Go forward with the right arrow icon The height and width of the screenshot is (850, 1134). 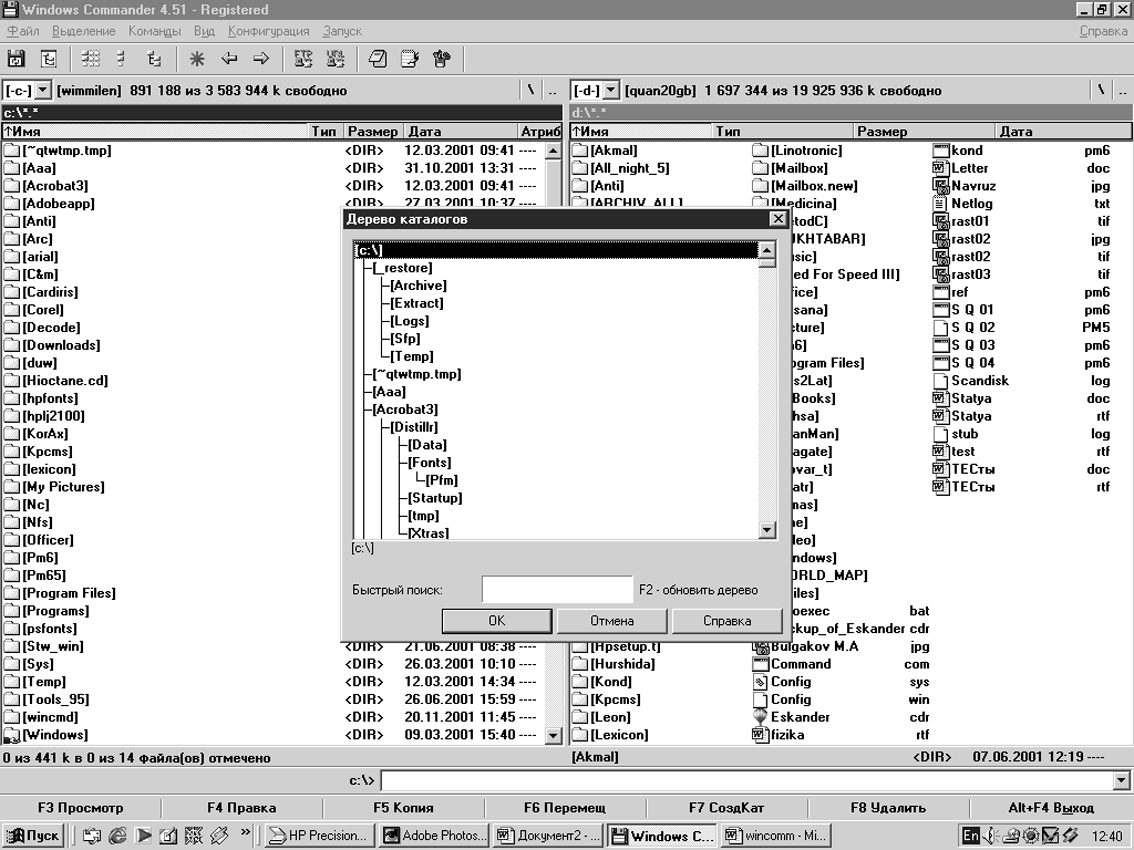click(261, 59)
